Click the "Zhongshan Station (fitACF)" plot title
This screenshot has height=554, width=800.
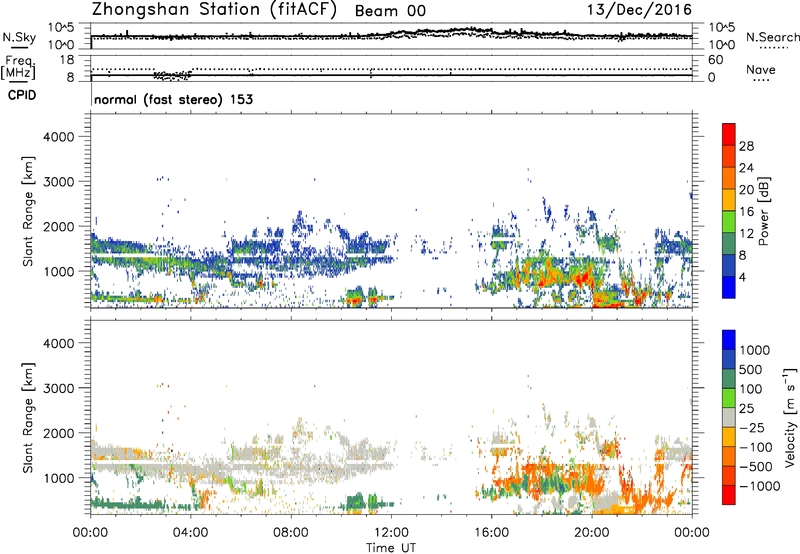[x=214, y=9]
